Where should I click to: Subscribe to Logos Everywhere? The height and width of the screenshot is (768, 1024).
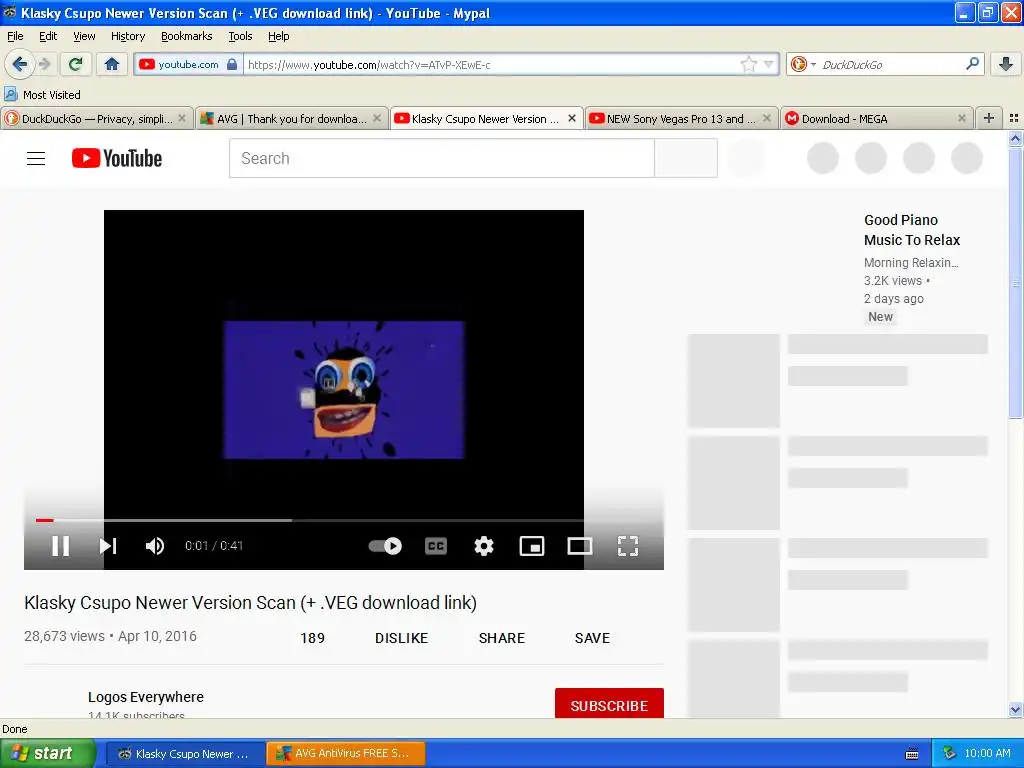click(x=609, y=705)
